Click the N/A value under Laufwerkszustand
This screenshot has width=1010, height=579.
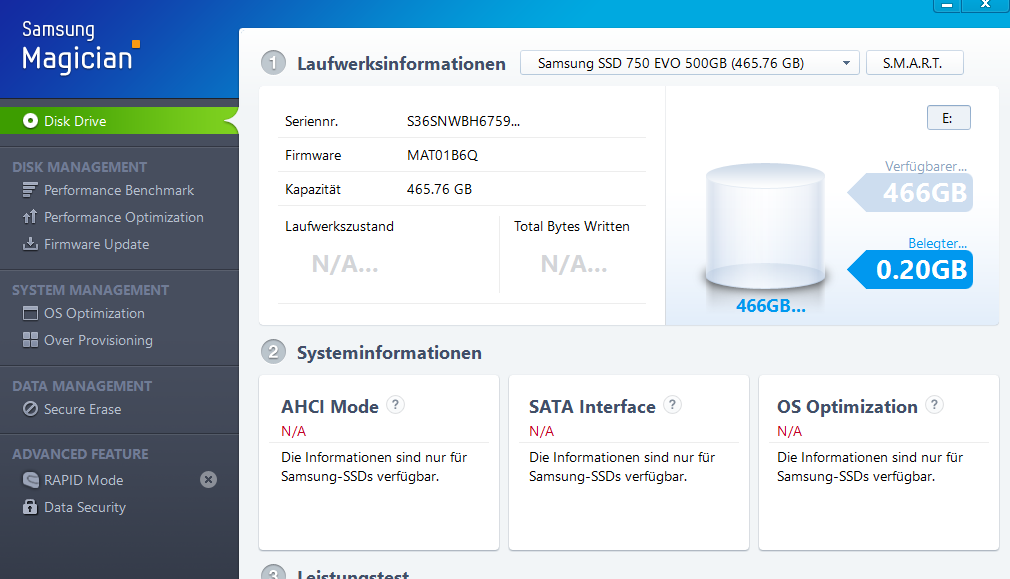[x=345, y=263]
